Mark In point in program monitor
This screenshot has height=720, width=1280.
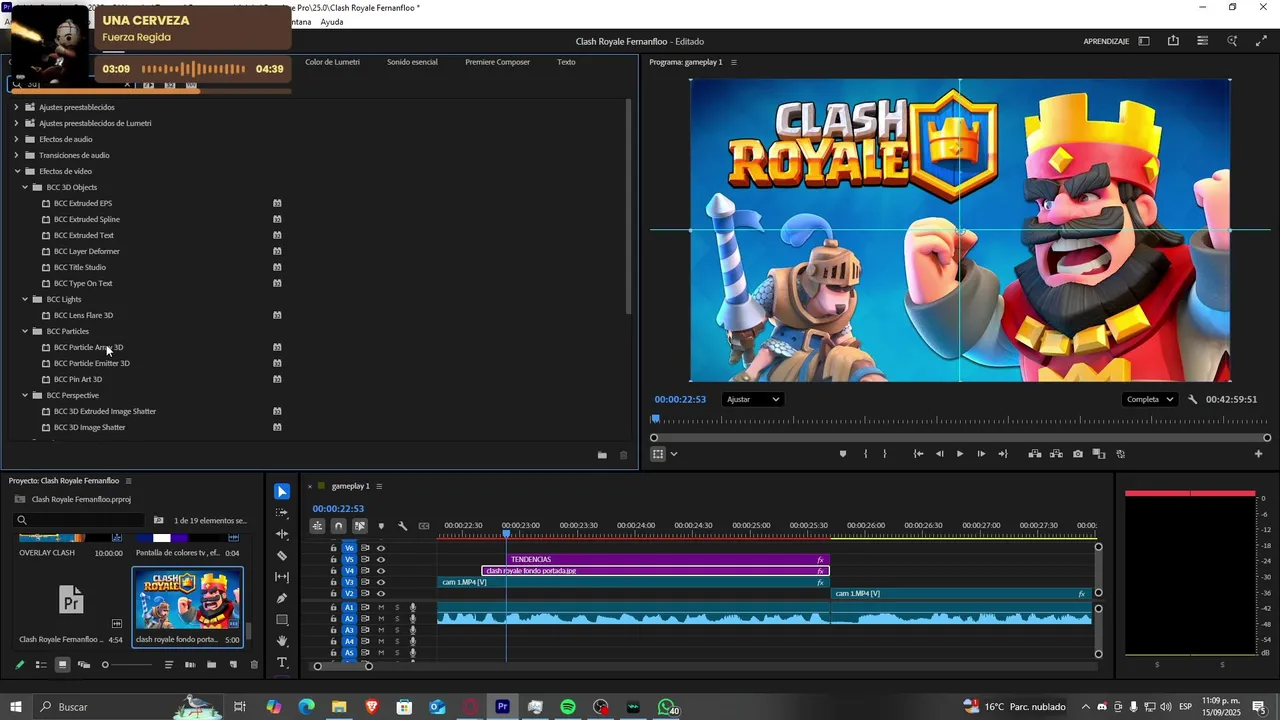point(866,454)
